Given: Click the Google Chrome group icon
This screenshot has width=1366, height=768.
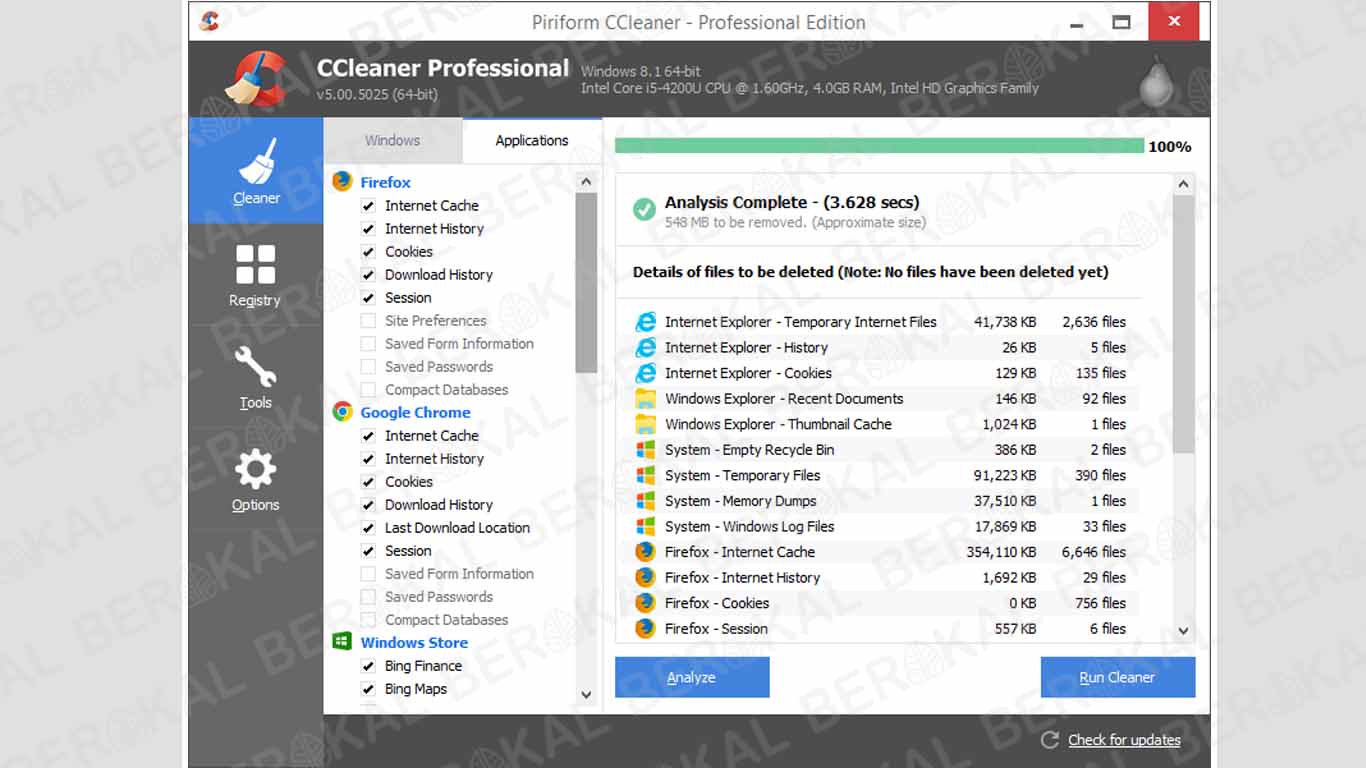Looking at the screenshot, I should coord(343,412).
